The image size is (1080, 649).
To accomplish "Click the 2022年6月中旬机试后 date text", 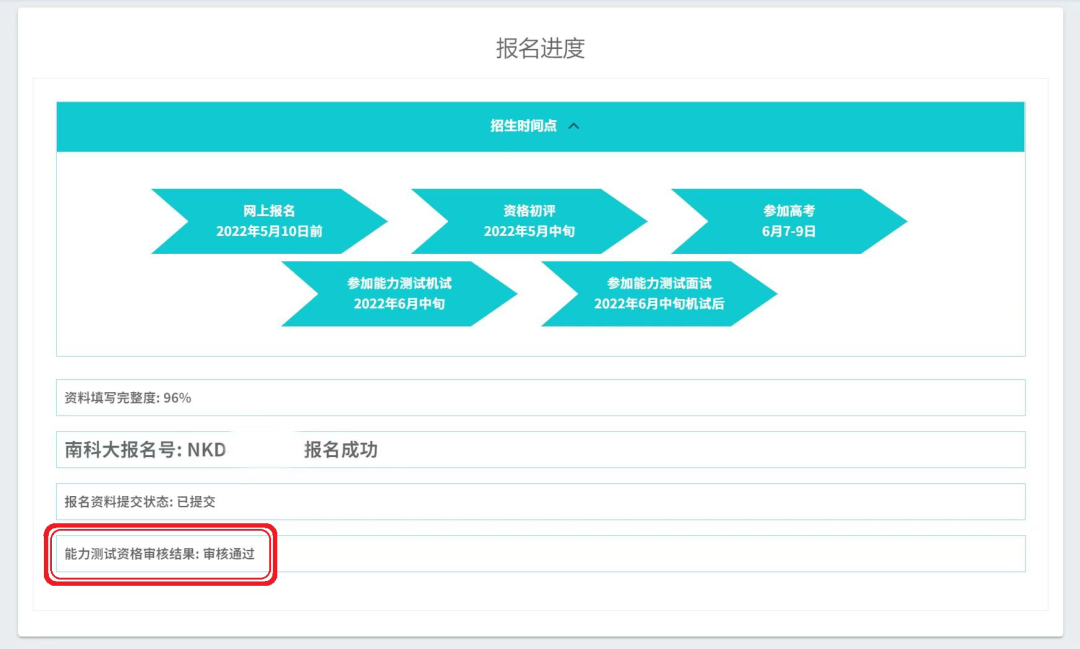I will (x=659, y=303).
